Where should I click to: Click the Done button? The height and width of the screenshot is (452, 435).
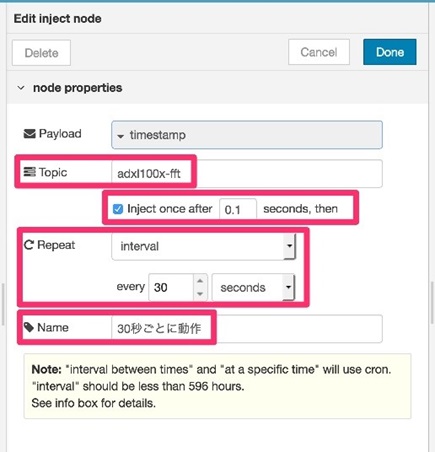[x=390, y=52]
